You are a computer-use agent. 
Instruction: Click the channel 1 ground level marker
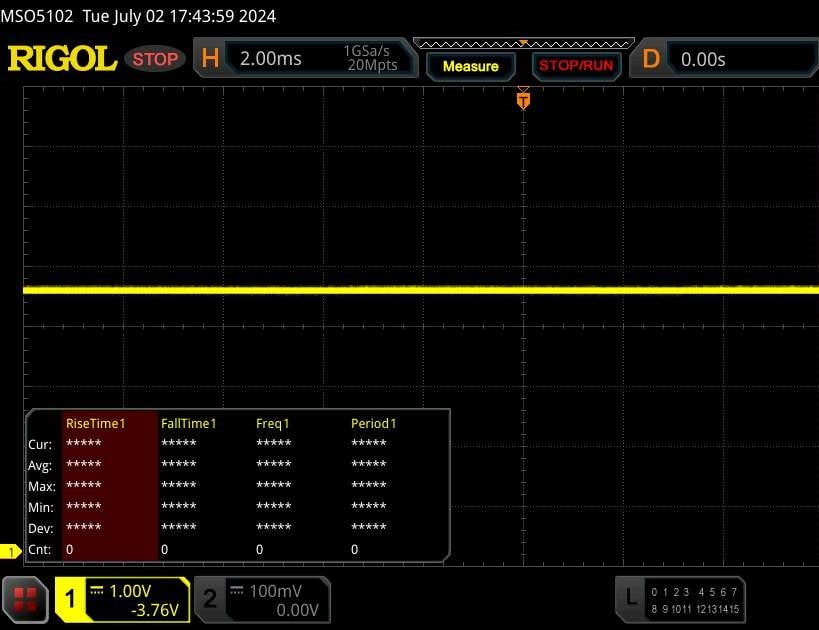pyautogui.click(x=10, y=551)
